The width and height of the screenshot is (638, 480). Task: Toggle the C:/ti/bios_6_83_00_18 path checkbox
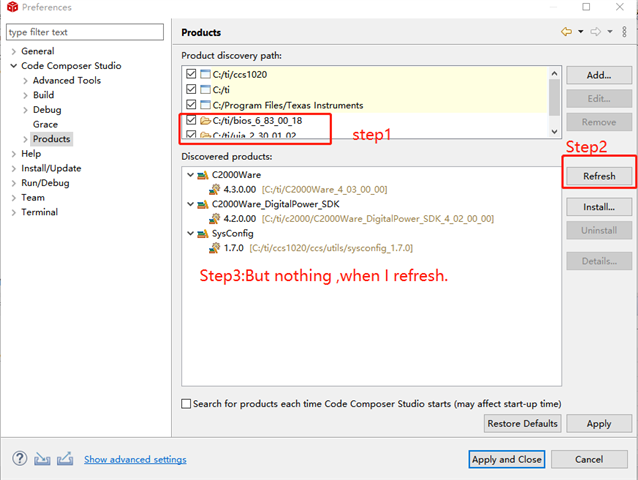pyautogui.click(x=191, y=121)
